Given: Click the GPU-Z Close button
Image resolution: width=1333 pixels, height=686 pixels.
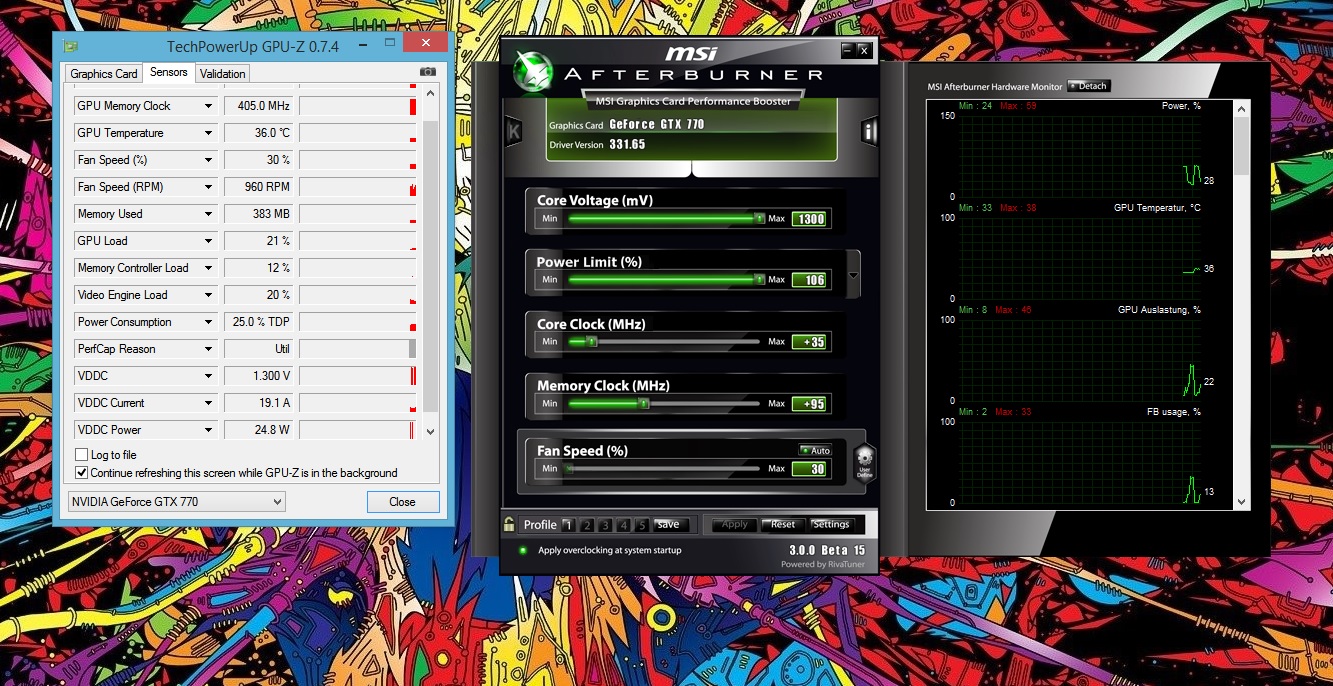Looking at the screenshot, I should 402,502.
